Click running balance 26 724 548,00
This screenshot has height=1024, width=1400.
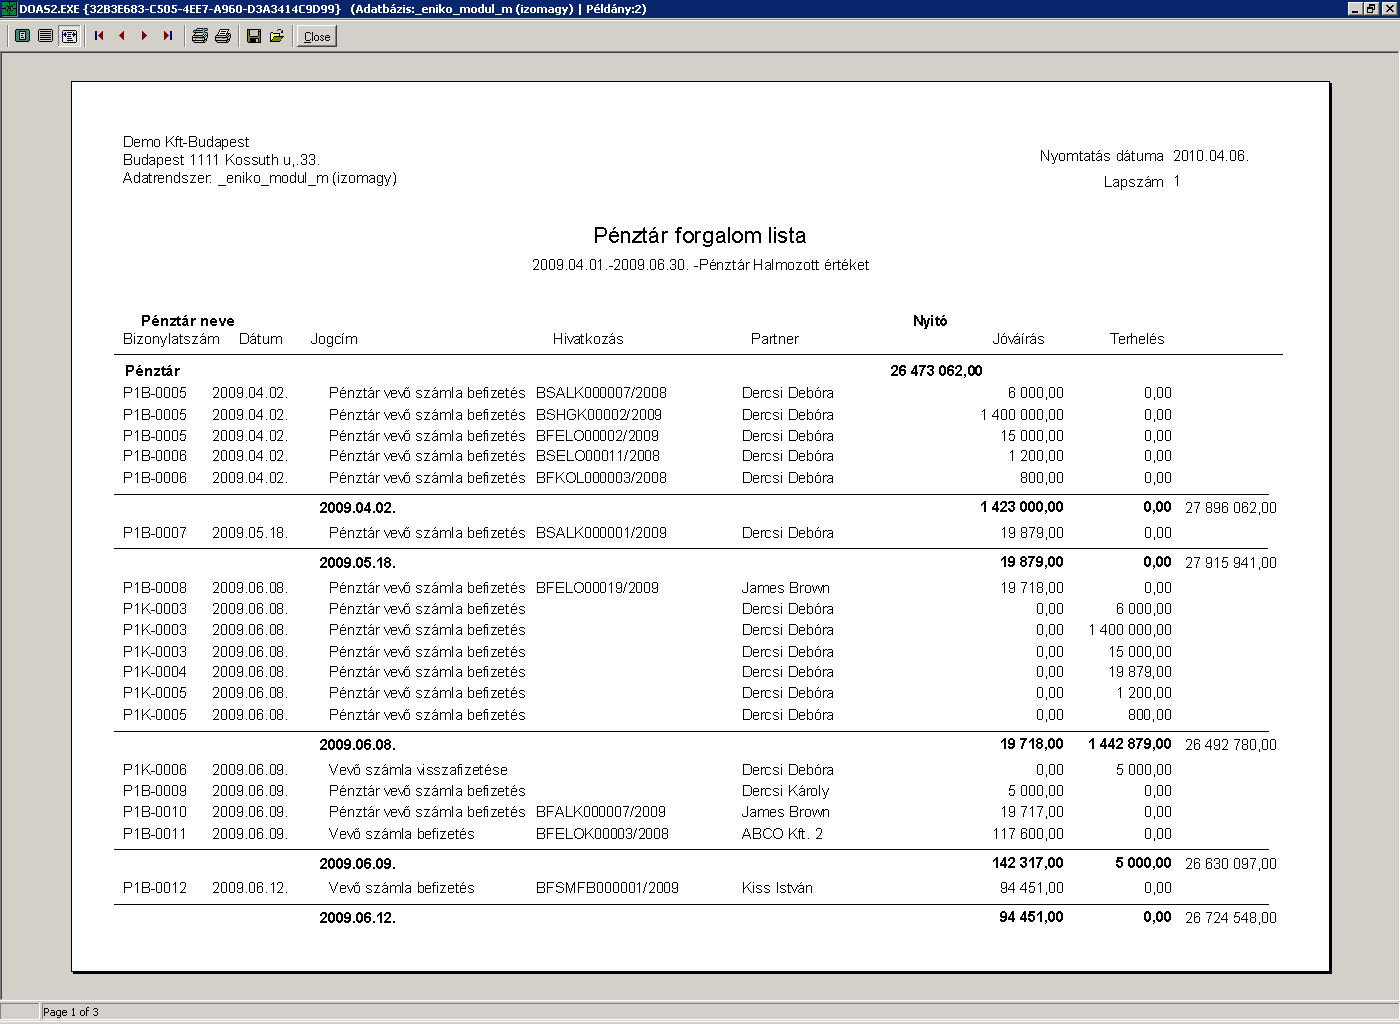1231,918
